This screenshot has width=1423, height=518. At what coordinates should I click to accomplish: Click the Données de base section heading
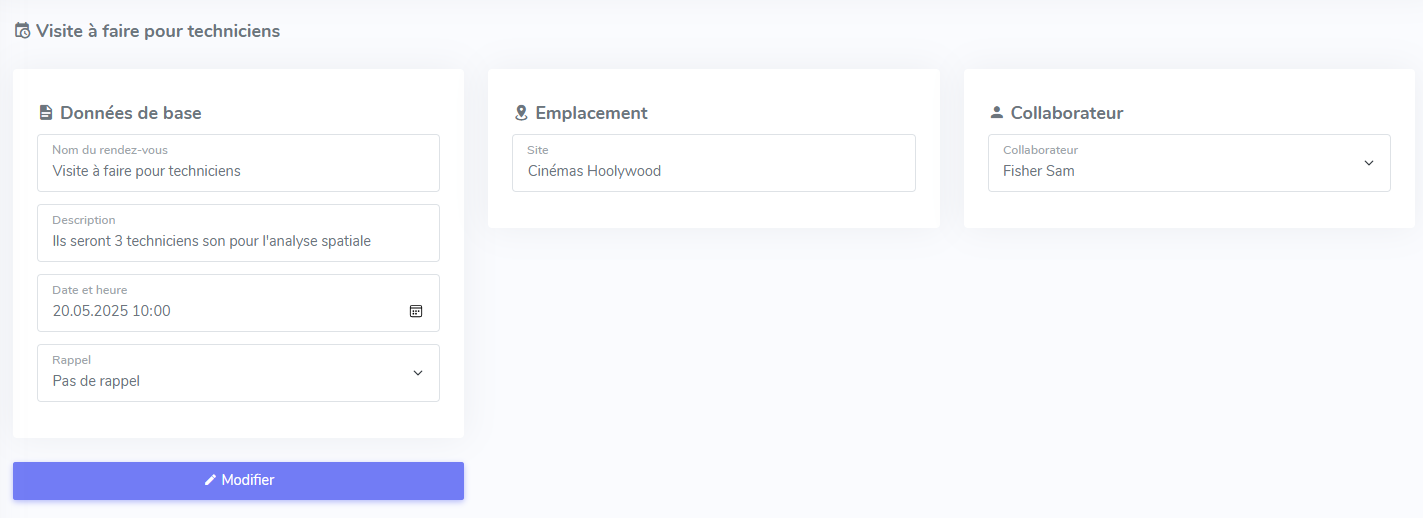(131, 113)
